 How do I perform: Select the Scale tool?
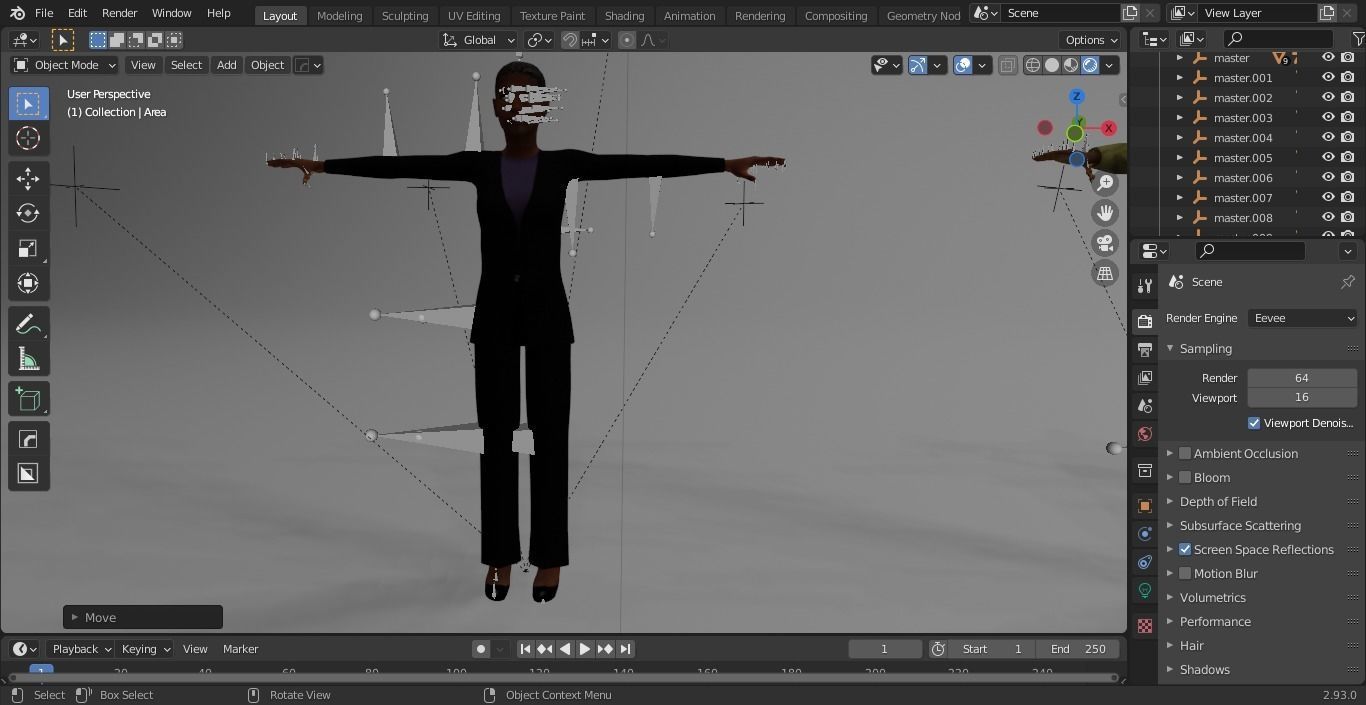tap(28, 248)
